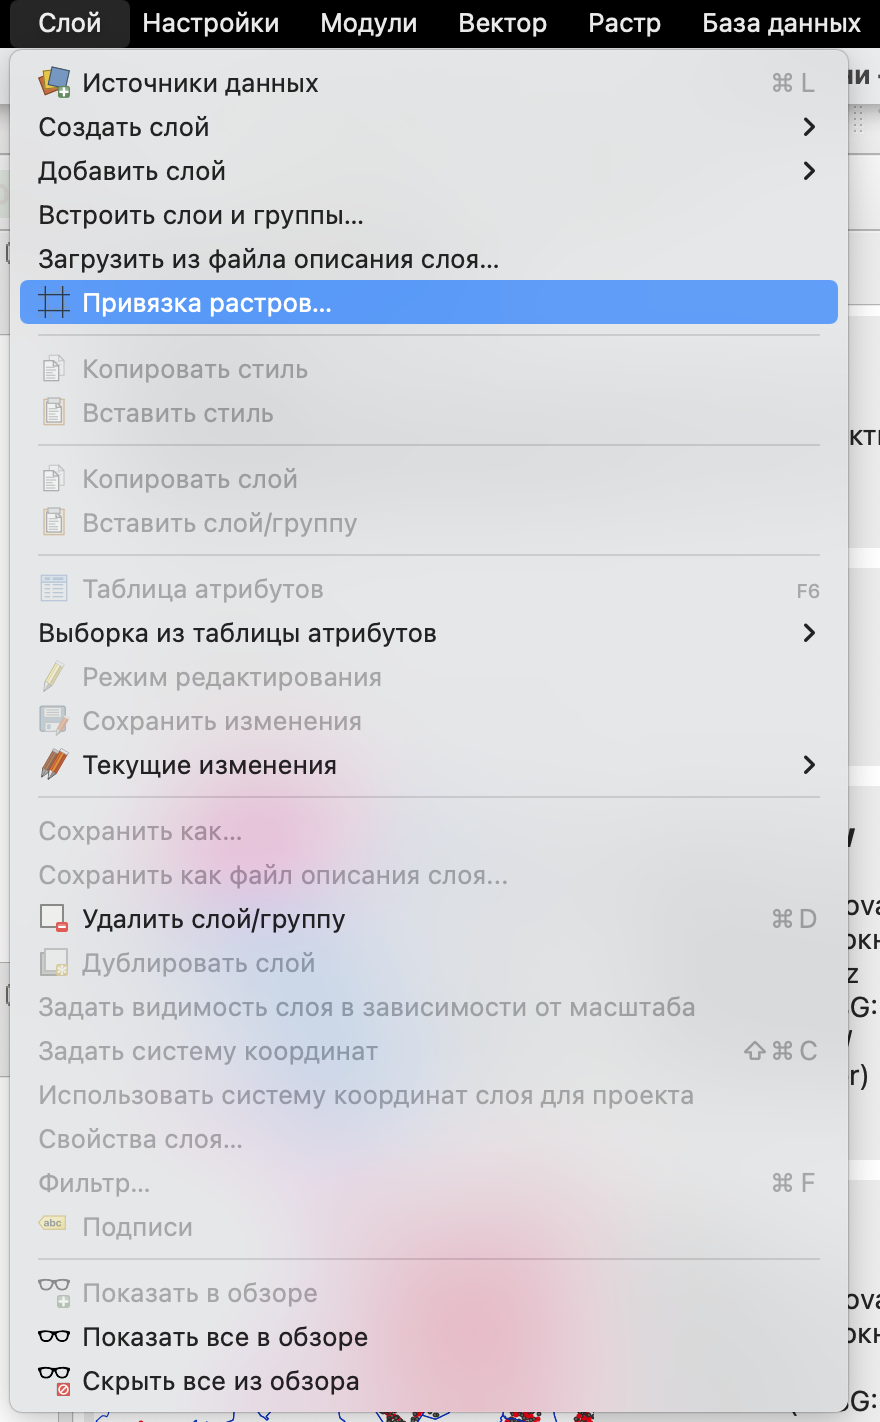Select Загрузить из файла описания слоя…
The image size is (880, 1422).
[268, 259]
